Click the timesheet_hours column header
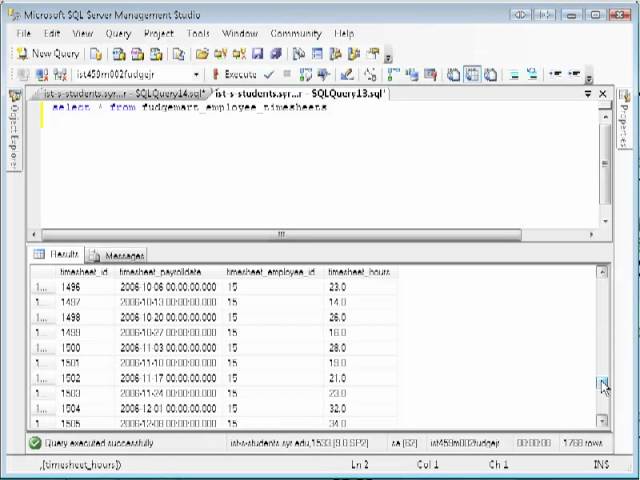The width and height of the screenshot is (640, 480). coord(359,272)
